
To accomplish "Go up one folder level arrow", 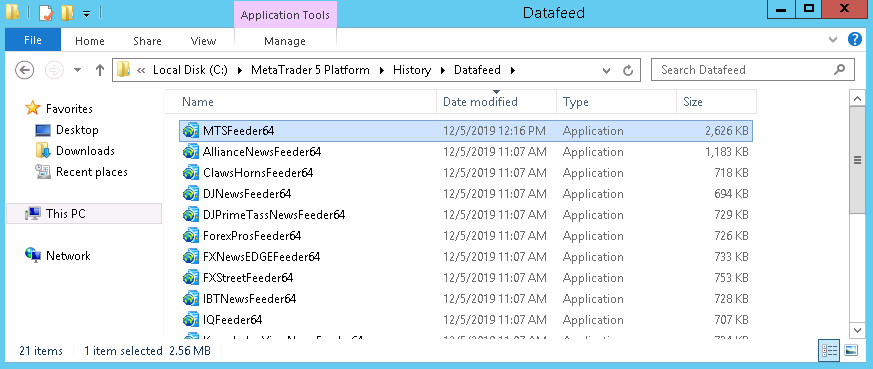I will (x=100, y=70).
